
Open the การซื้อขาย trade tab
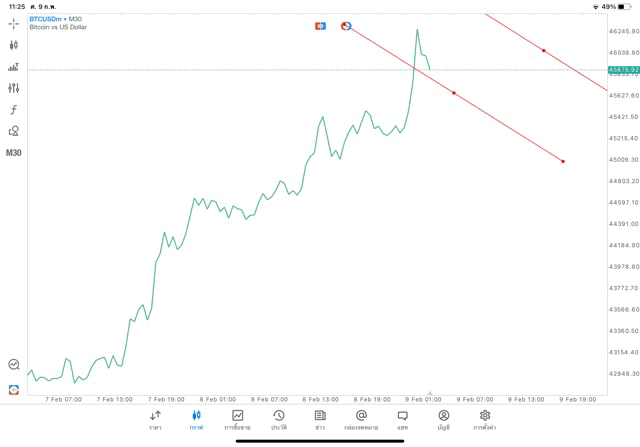[238, 419]
